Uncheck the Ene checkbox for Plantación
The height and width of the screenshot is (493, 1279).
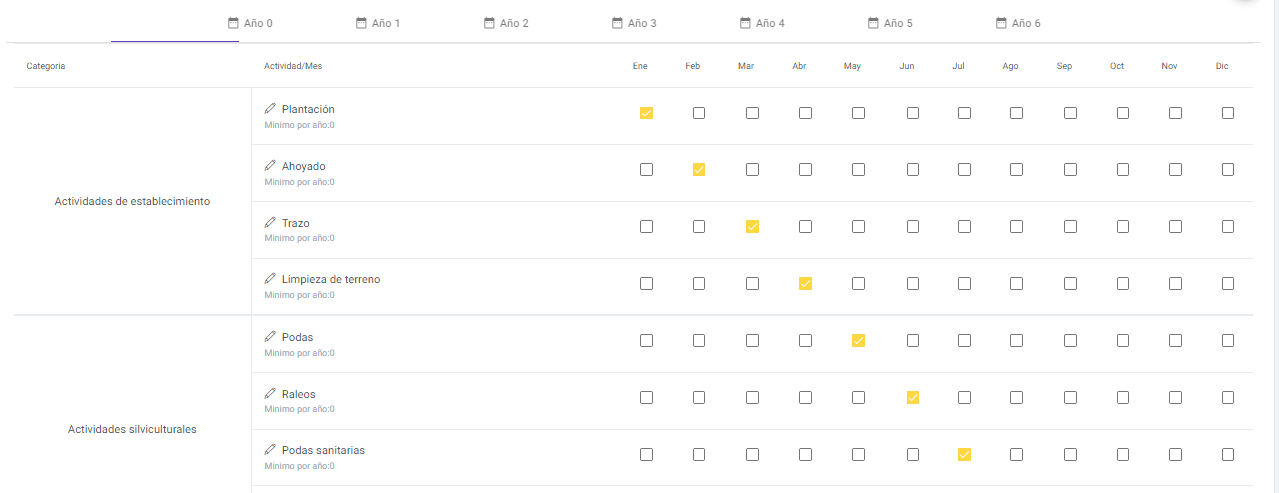point(646,113)
